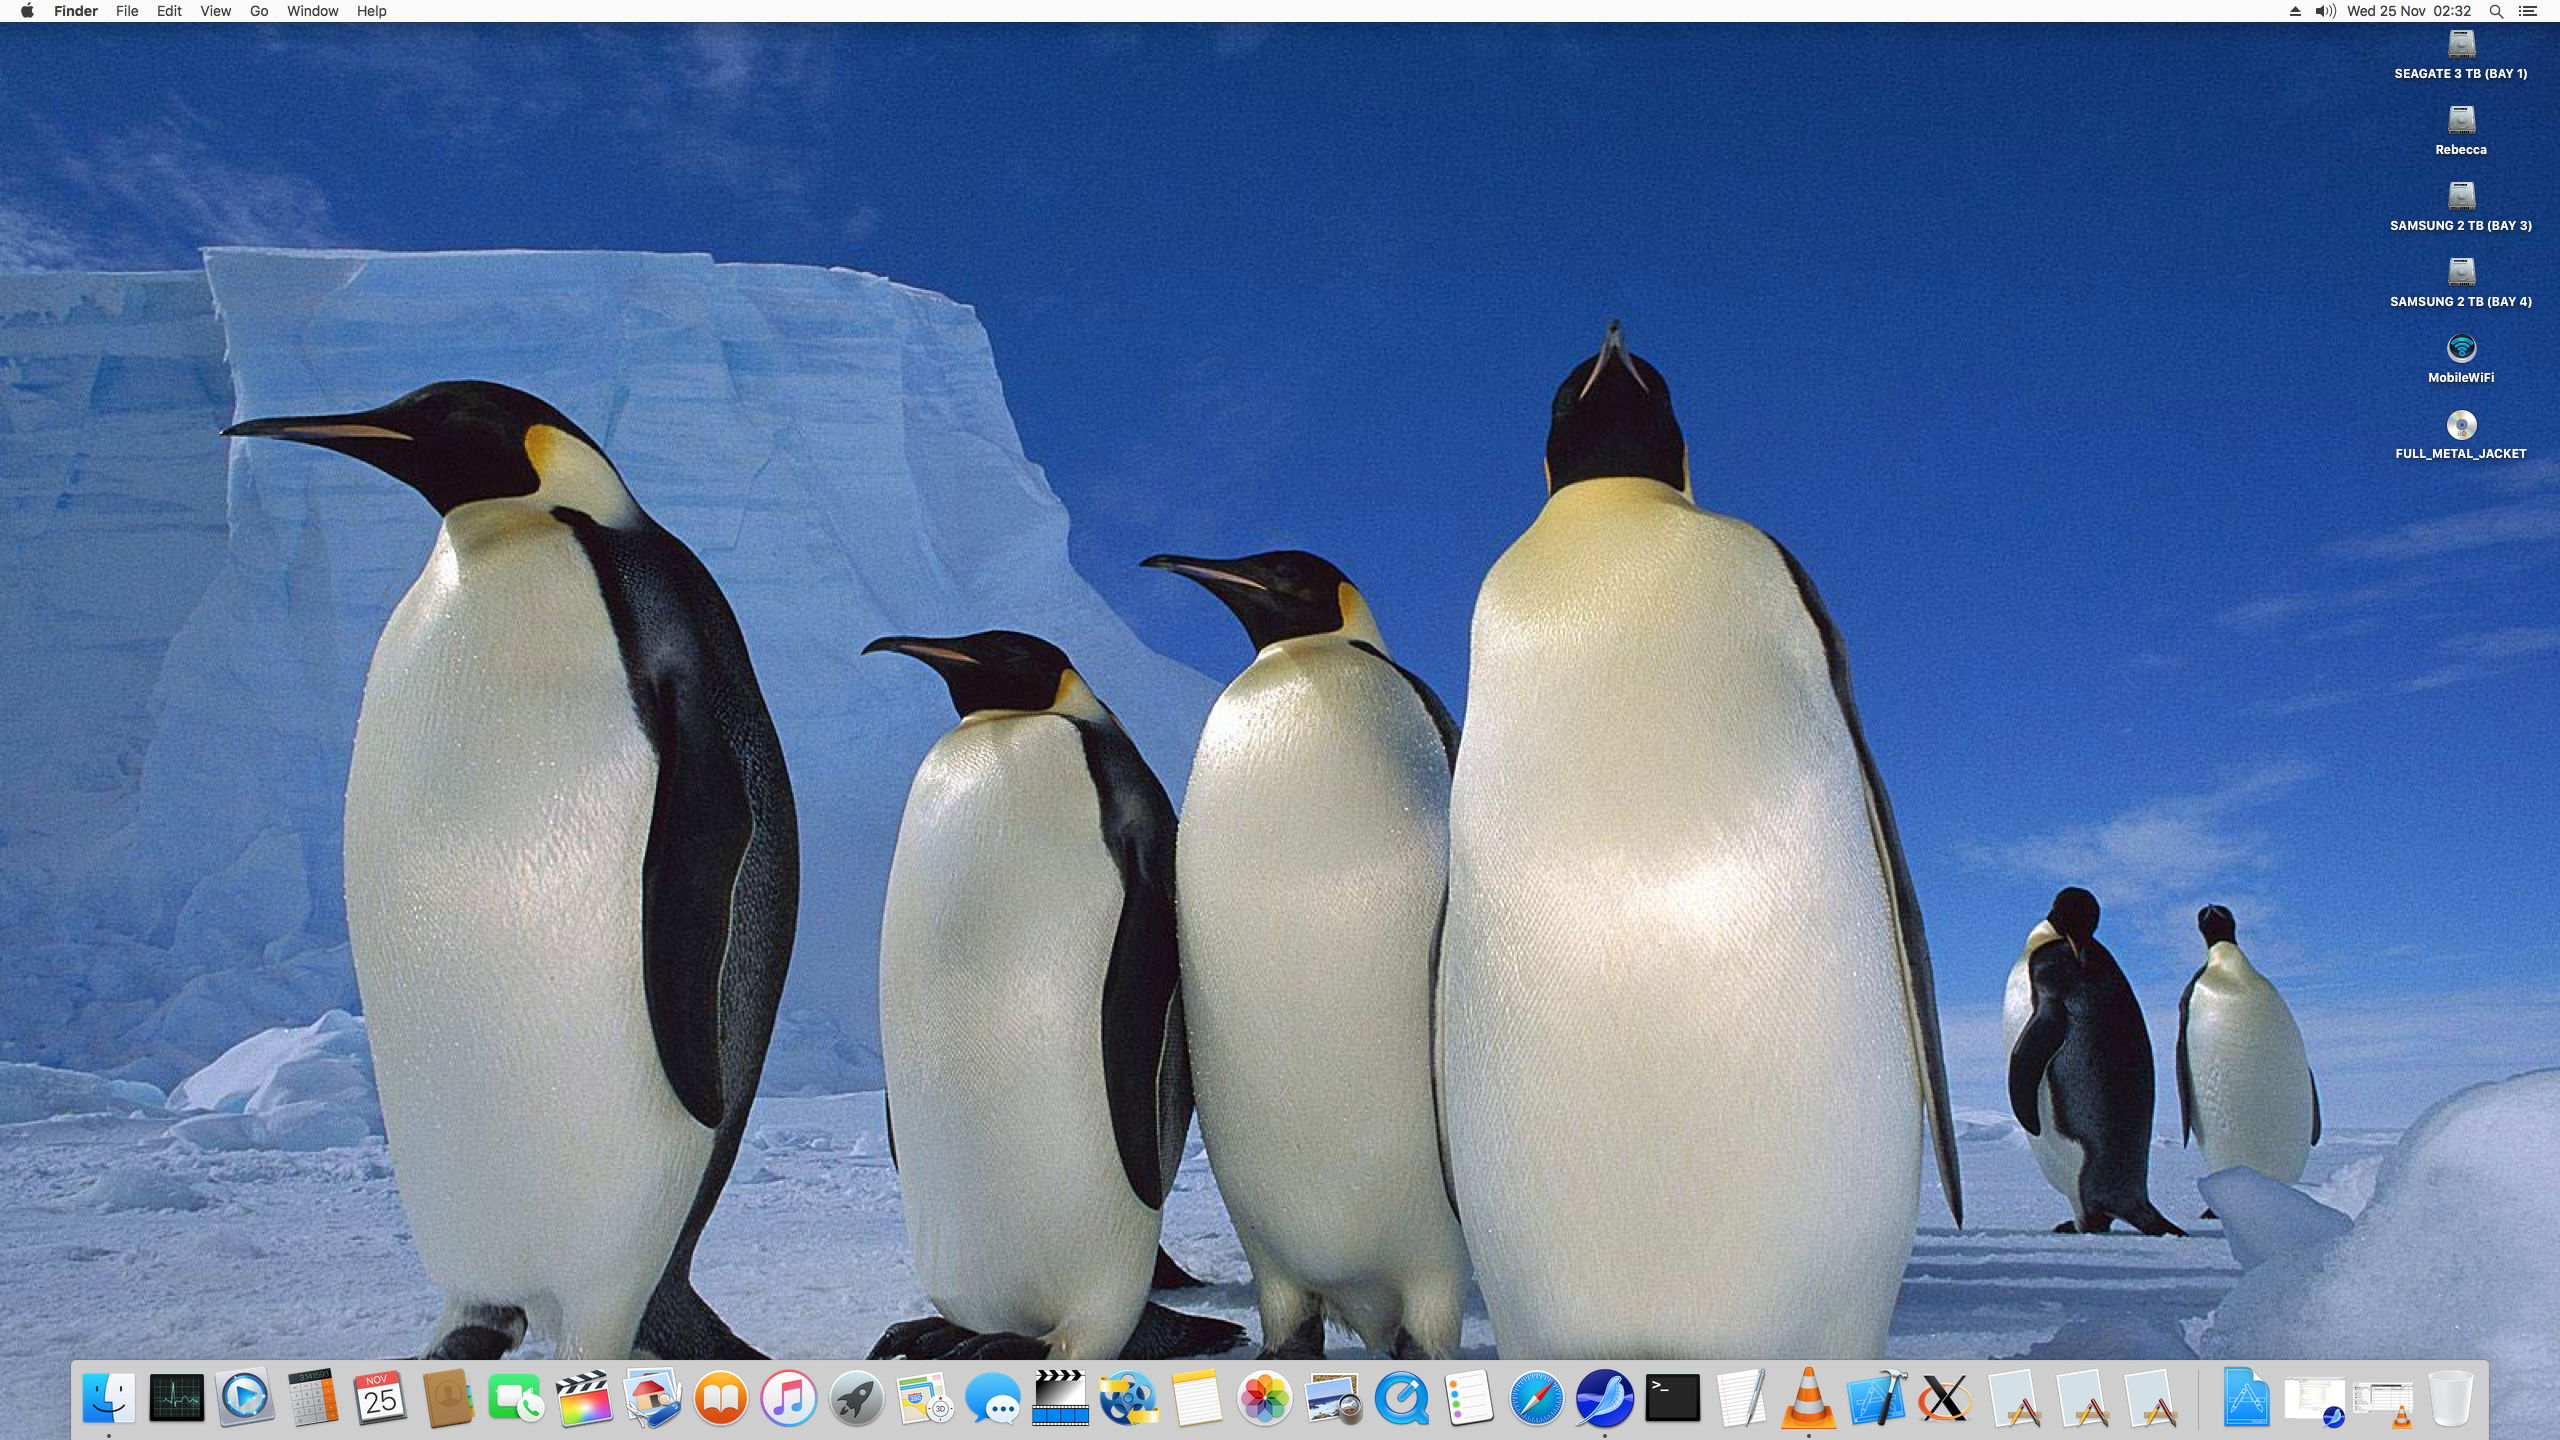Open the Edit menu
The width and height of the screenshot is (2560, 1440).
169,11
